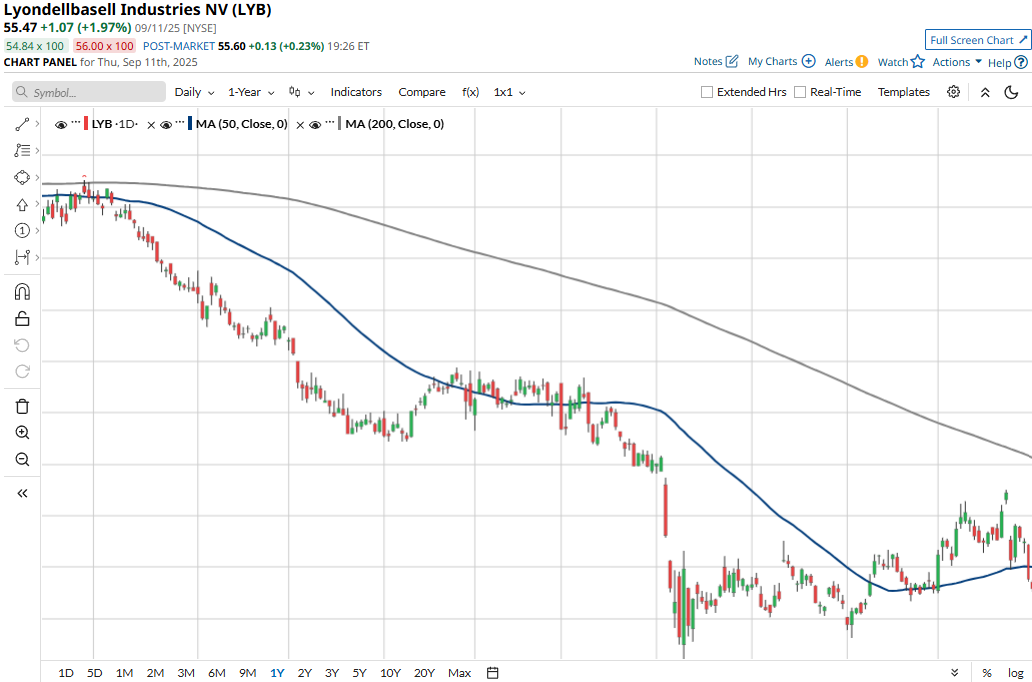Image resolution: width=1032 pixels, height=682 pixels.
Task: Open the 1-Year period dropdown
Action: (x=251, y=92)
